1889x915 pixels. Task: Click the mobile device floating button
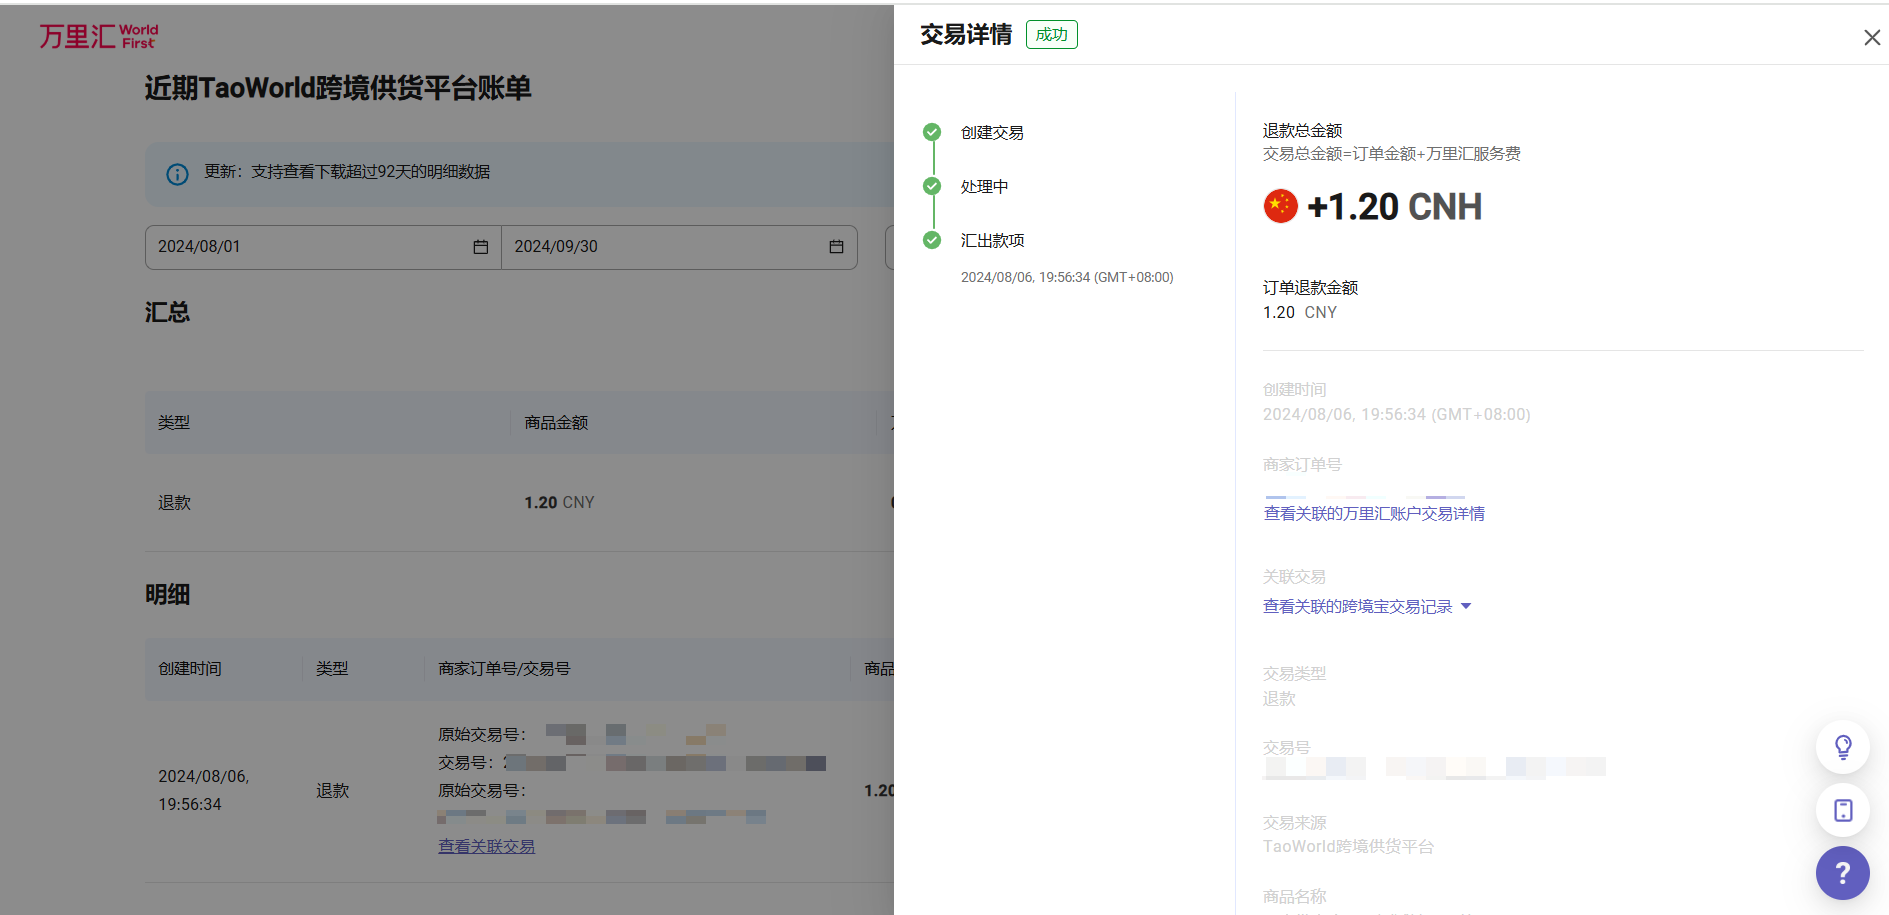1842,810
